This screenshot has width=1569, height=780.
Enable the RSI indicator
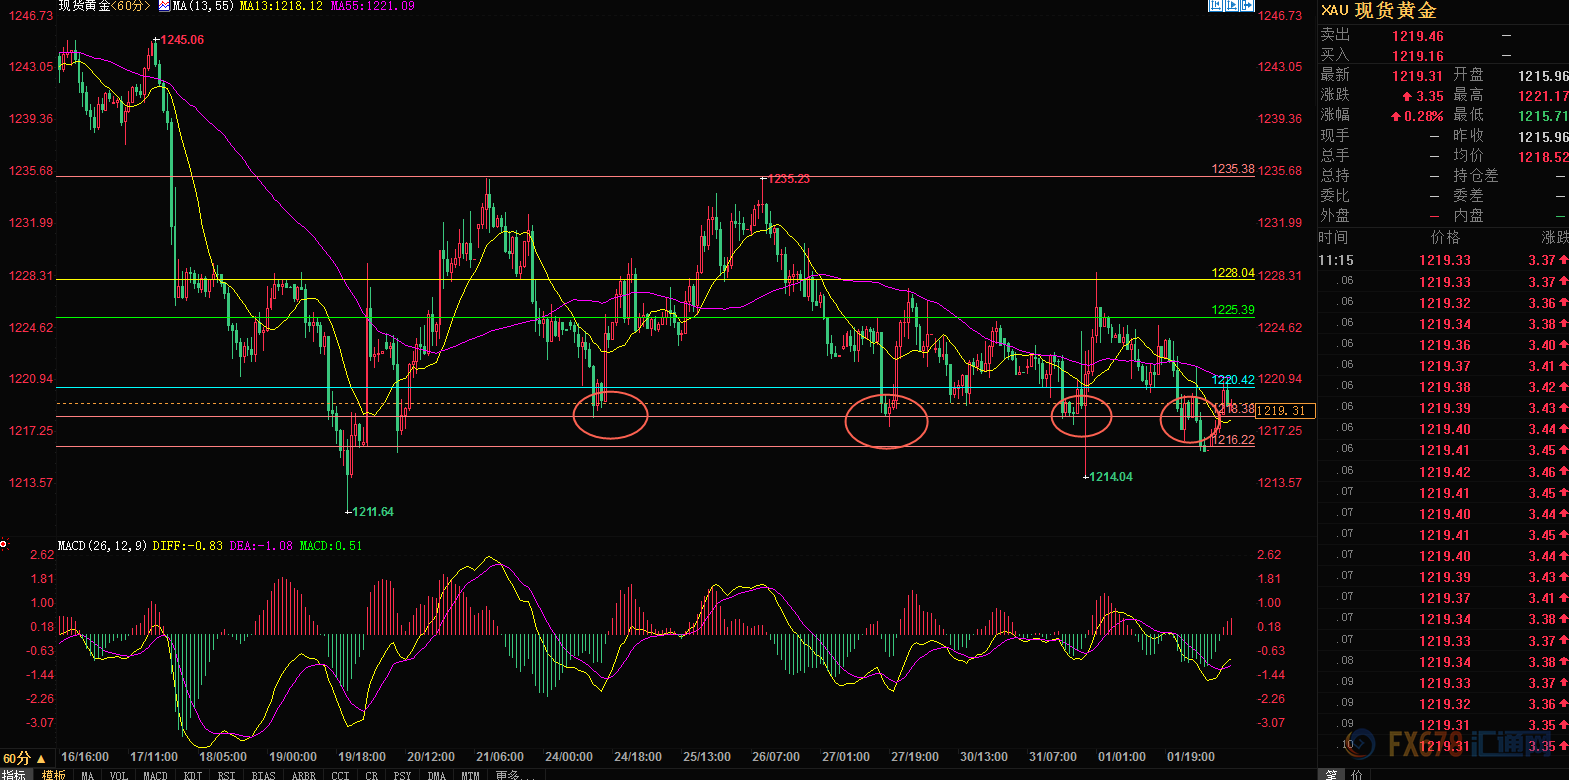(x=226, y=775)
